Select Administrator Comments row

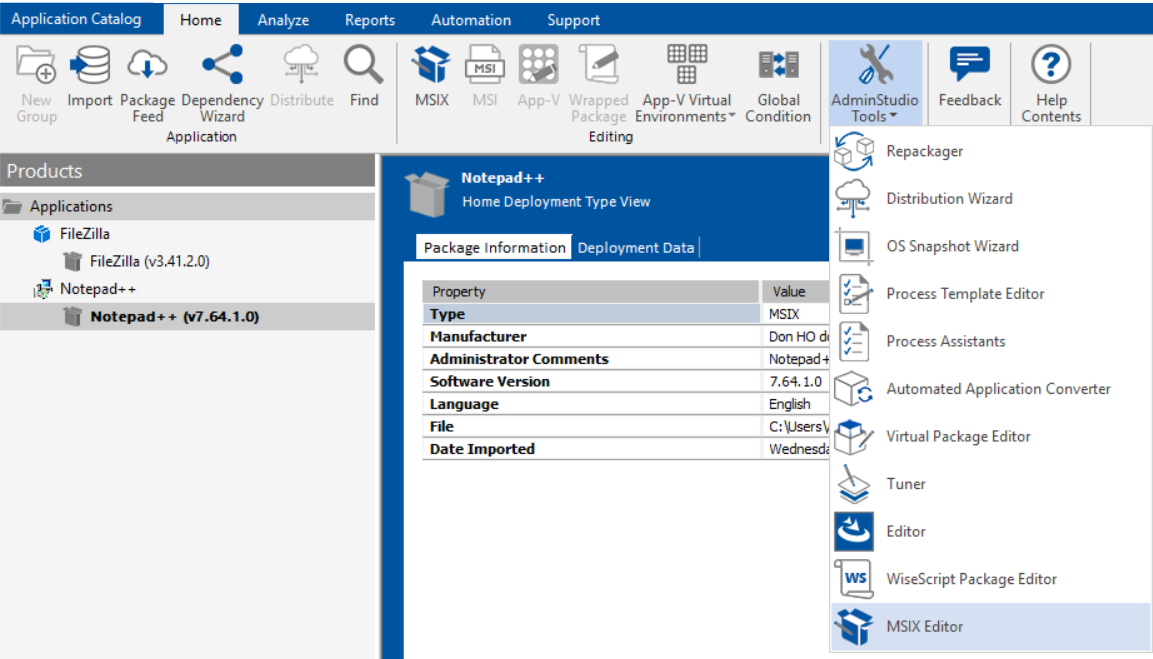point(626,359)
